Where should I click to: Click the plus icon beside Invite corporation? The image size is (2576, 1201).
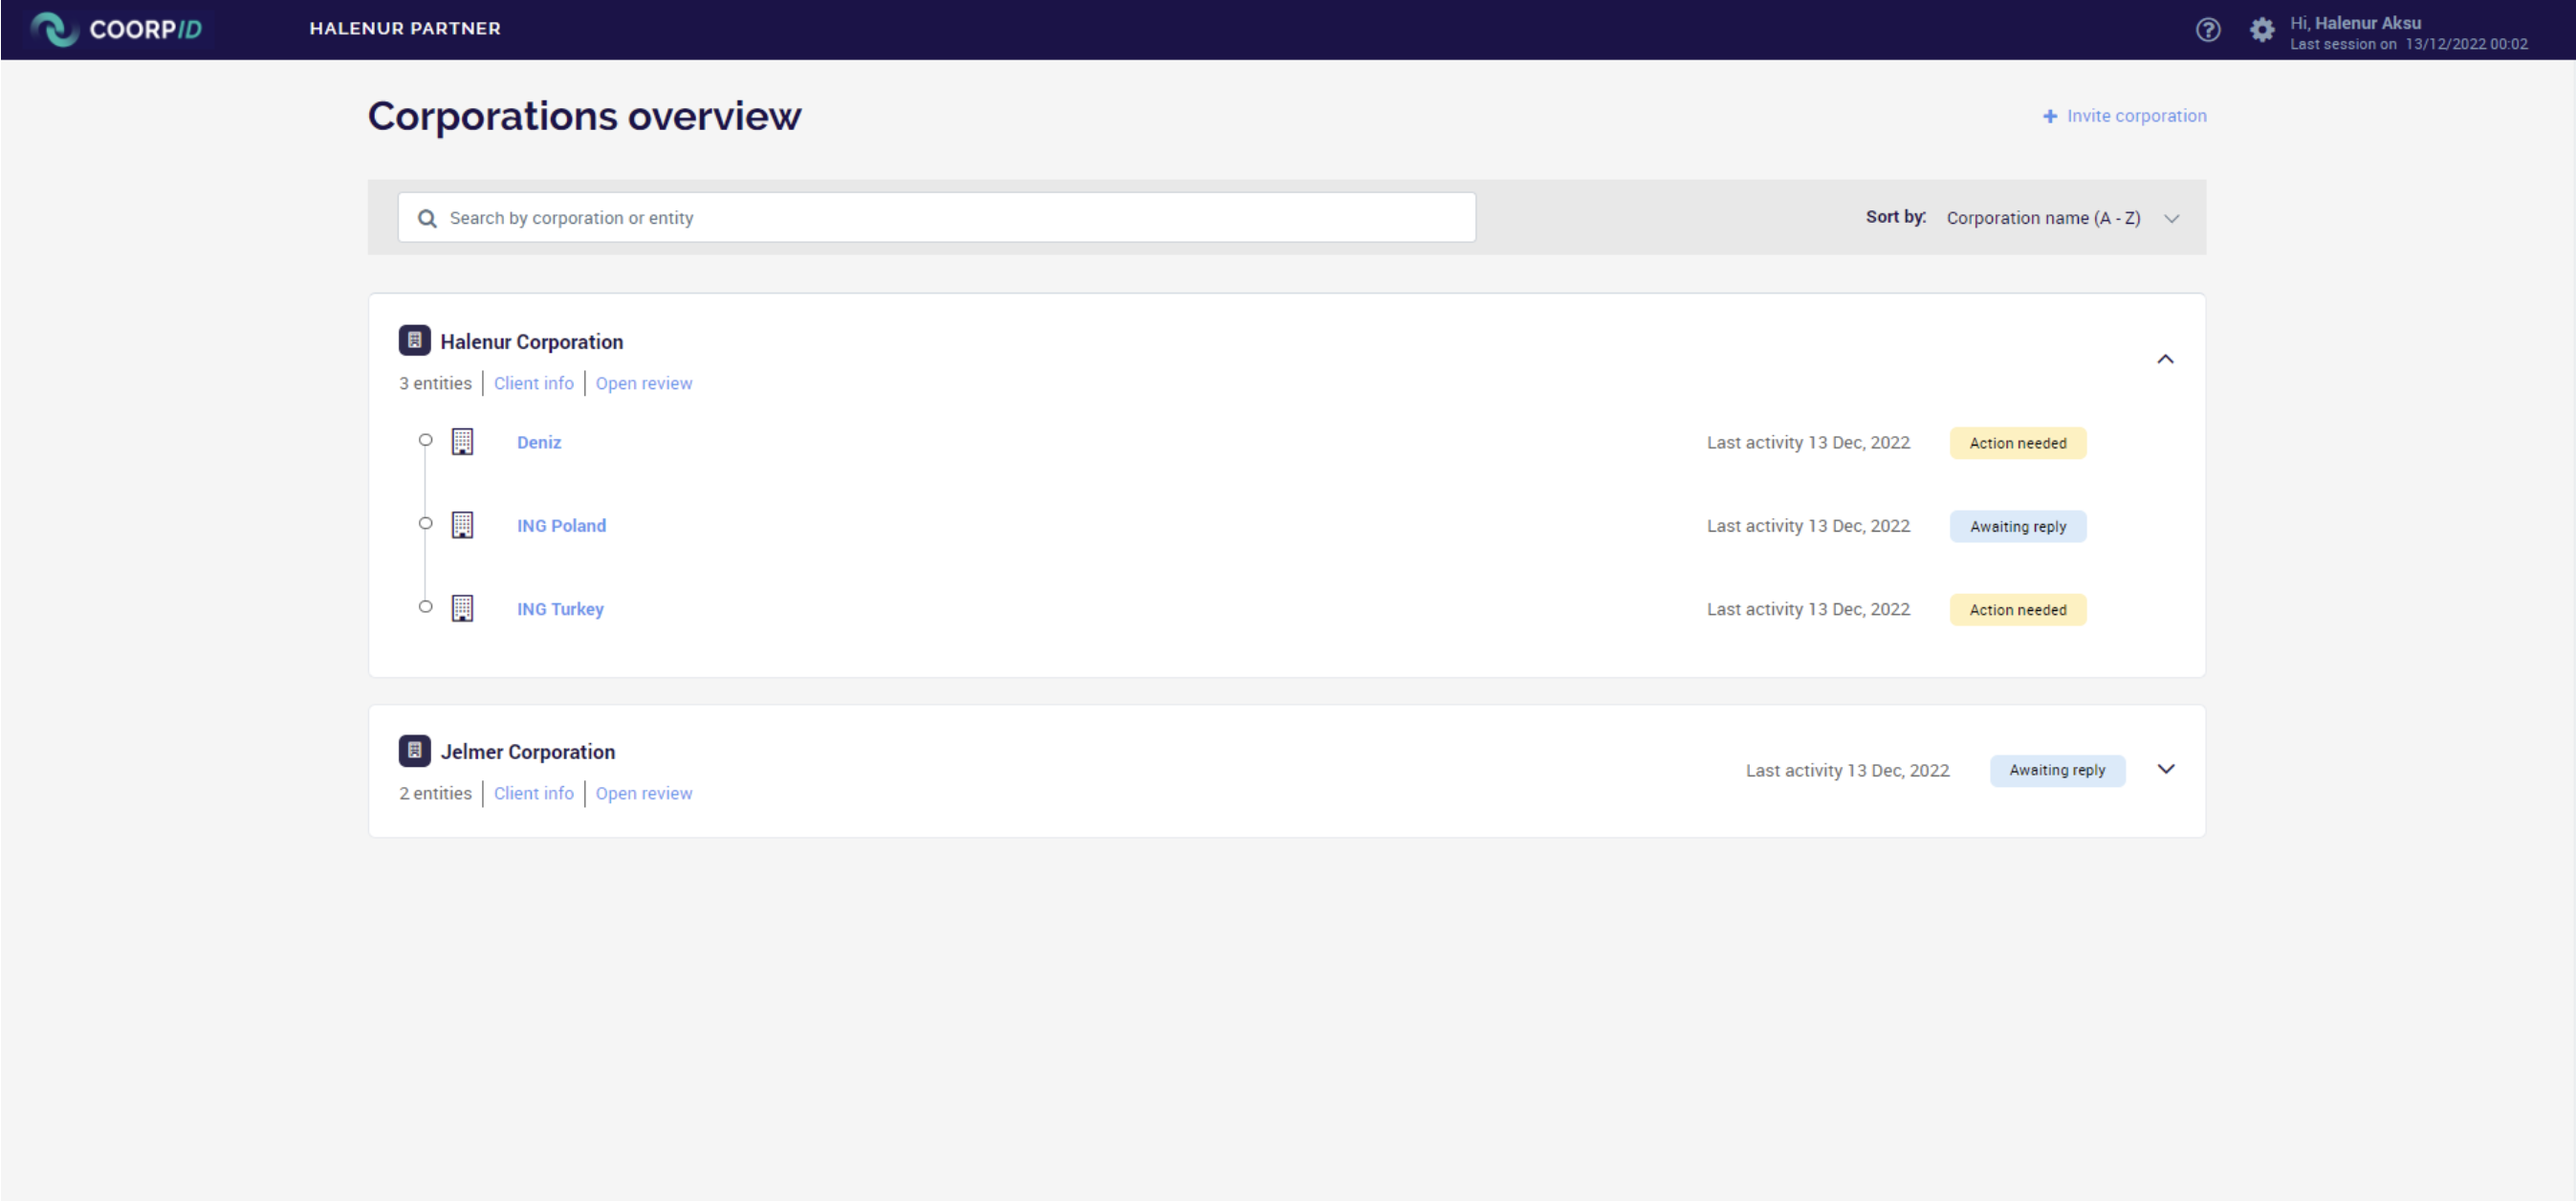(2050, 116)
